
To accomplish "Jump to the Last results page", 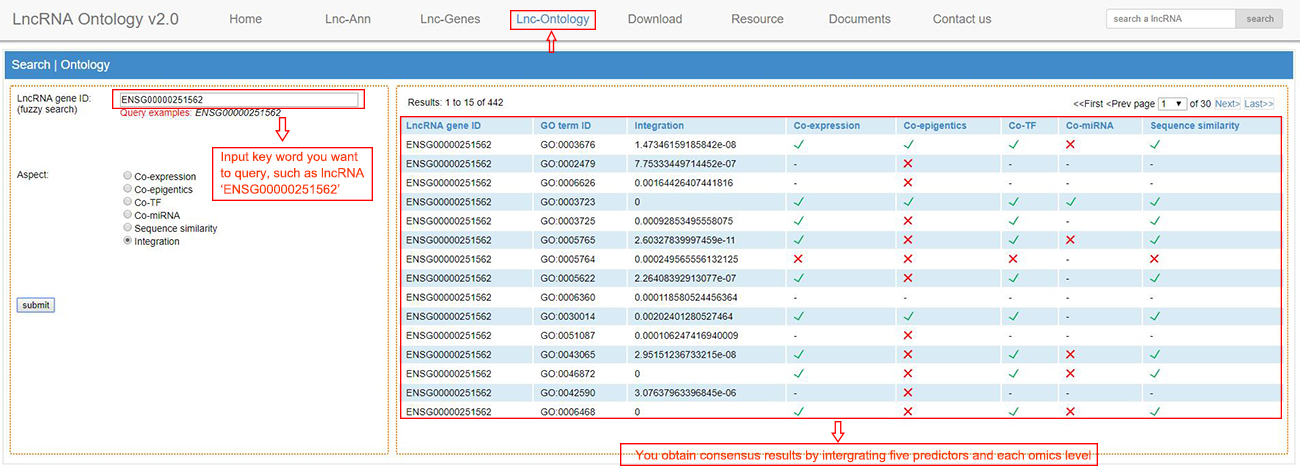I will 1258,104.
